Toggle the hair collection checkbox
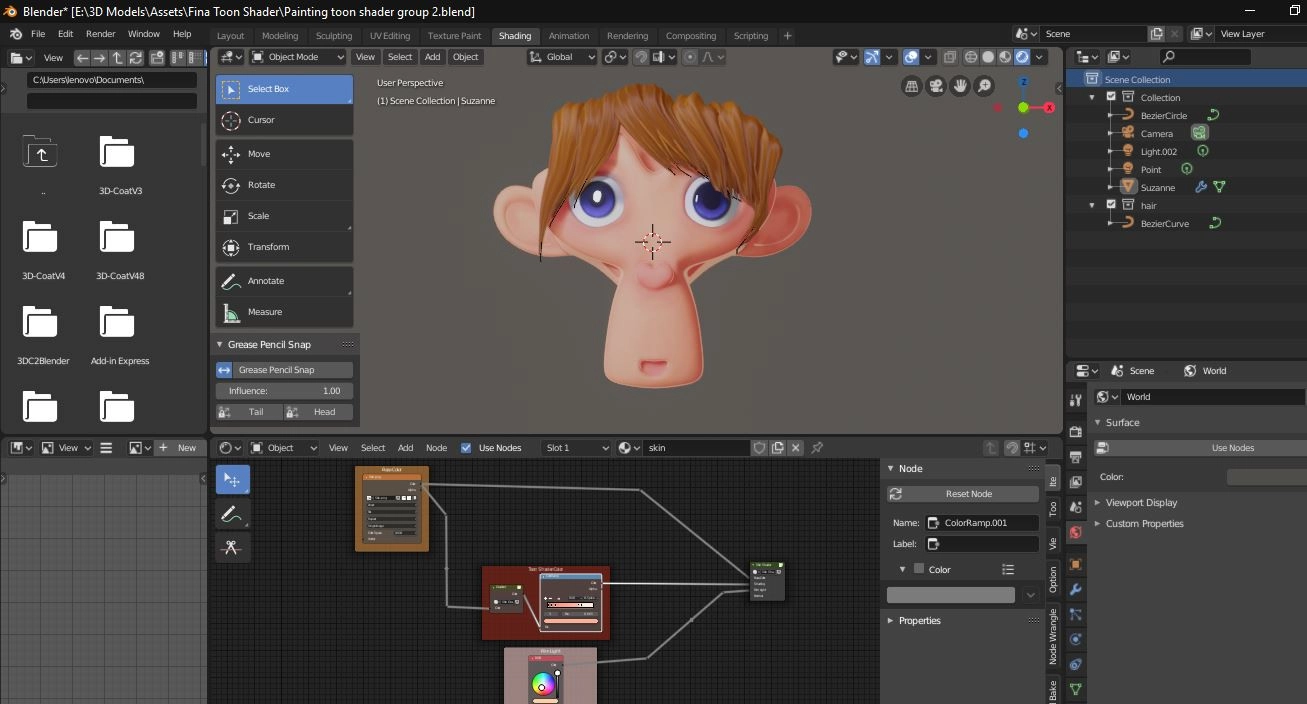This screenshot has height=704, width=1307. (x=1111, y=205)
